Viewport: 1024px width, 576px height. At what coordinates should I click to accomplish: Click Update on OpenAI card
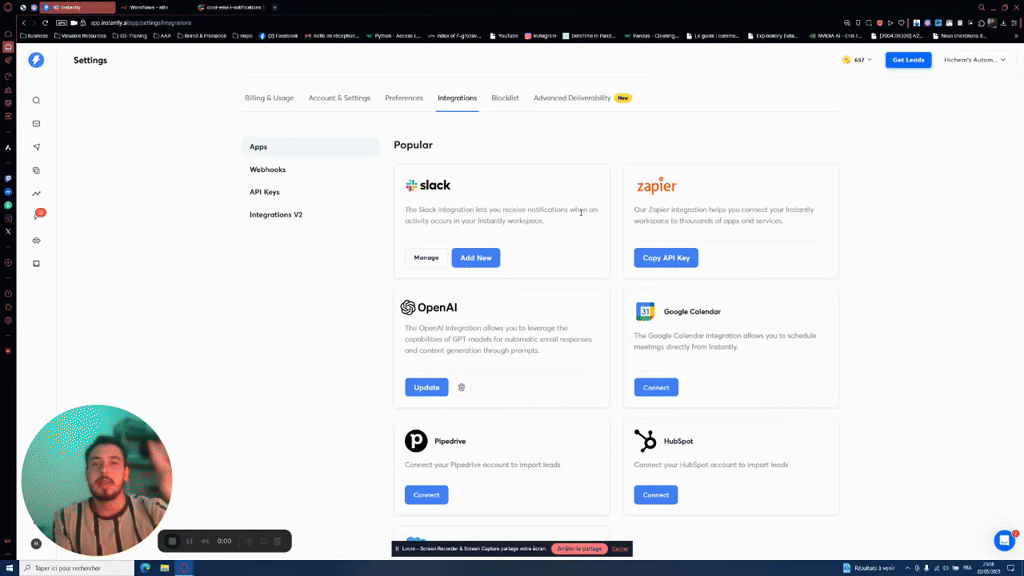[426, 387]
